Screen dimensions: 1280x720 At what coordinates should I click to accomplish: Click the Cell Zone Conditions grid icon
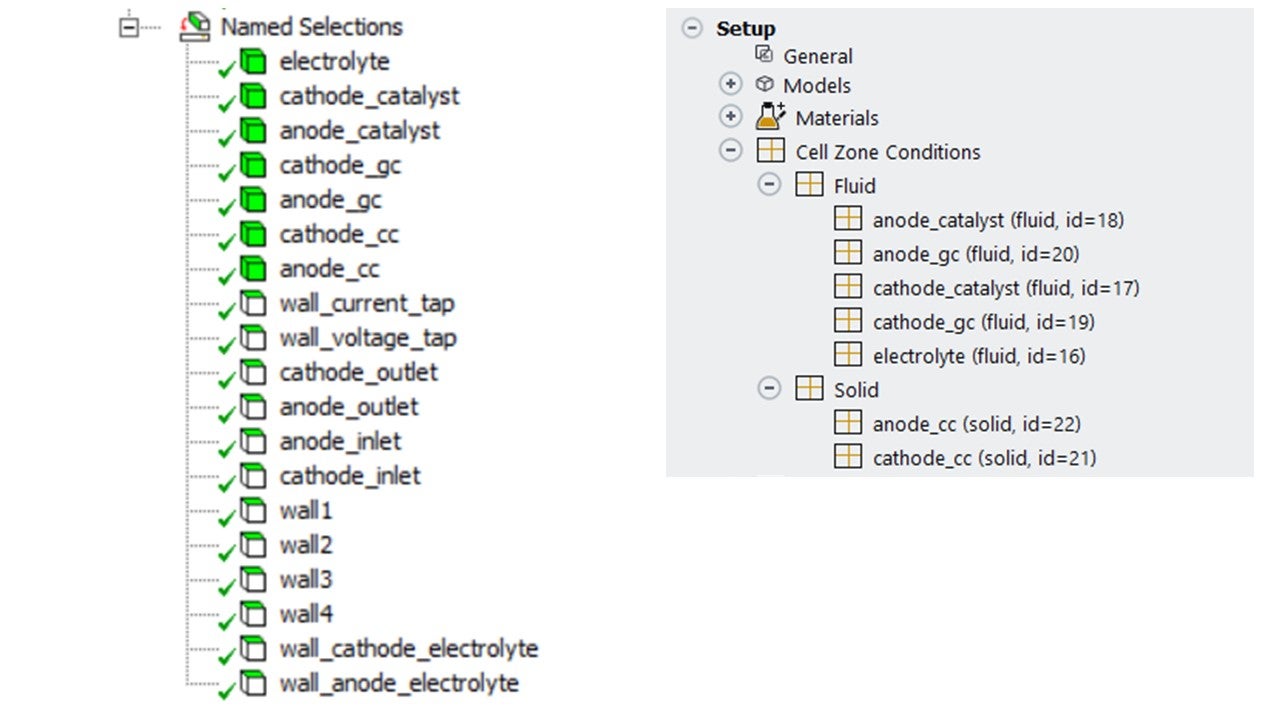pyautogui.click(x=771, y=152)
